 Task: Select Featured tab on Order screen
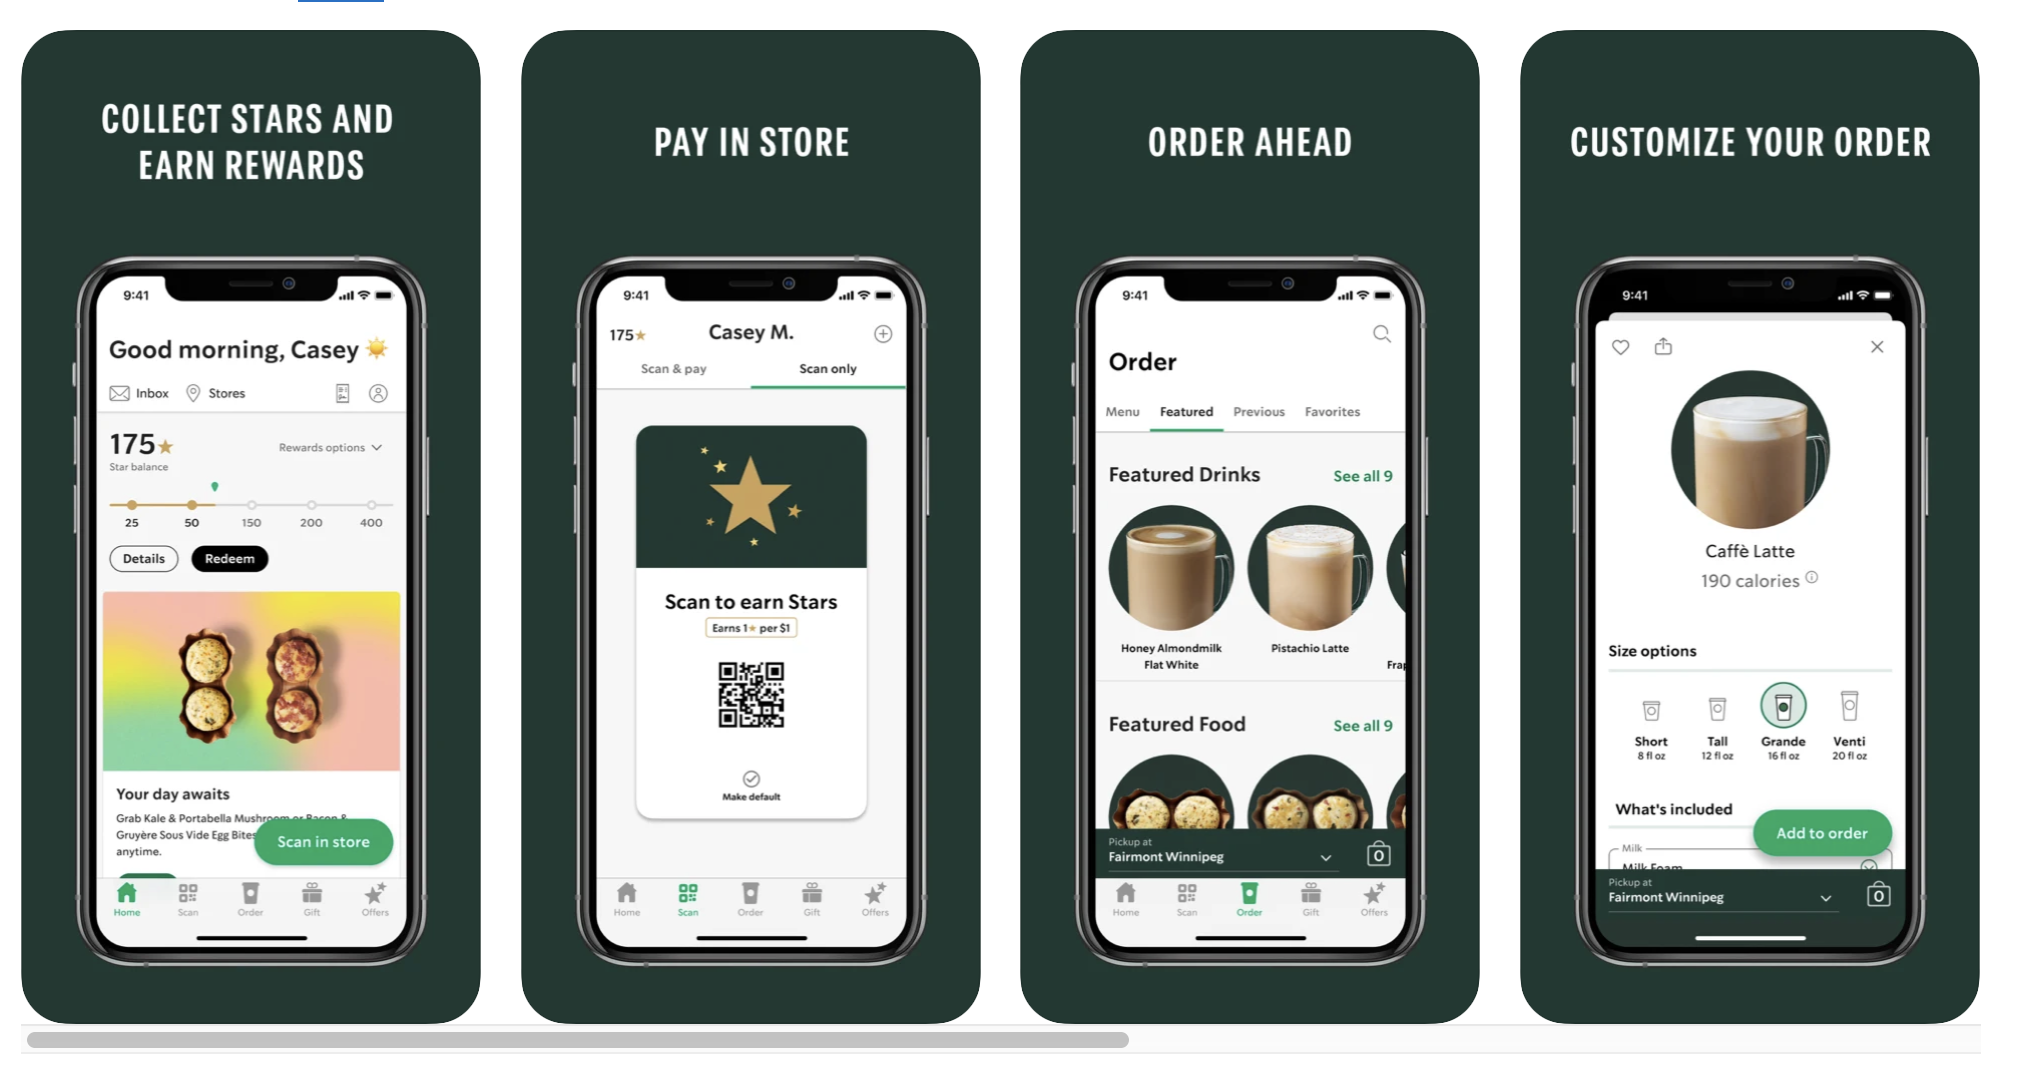[1183, 413]
